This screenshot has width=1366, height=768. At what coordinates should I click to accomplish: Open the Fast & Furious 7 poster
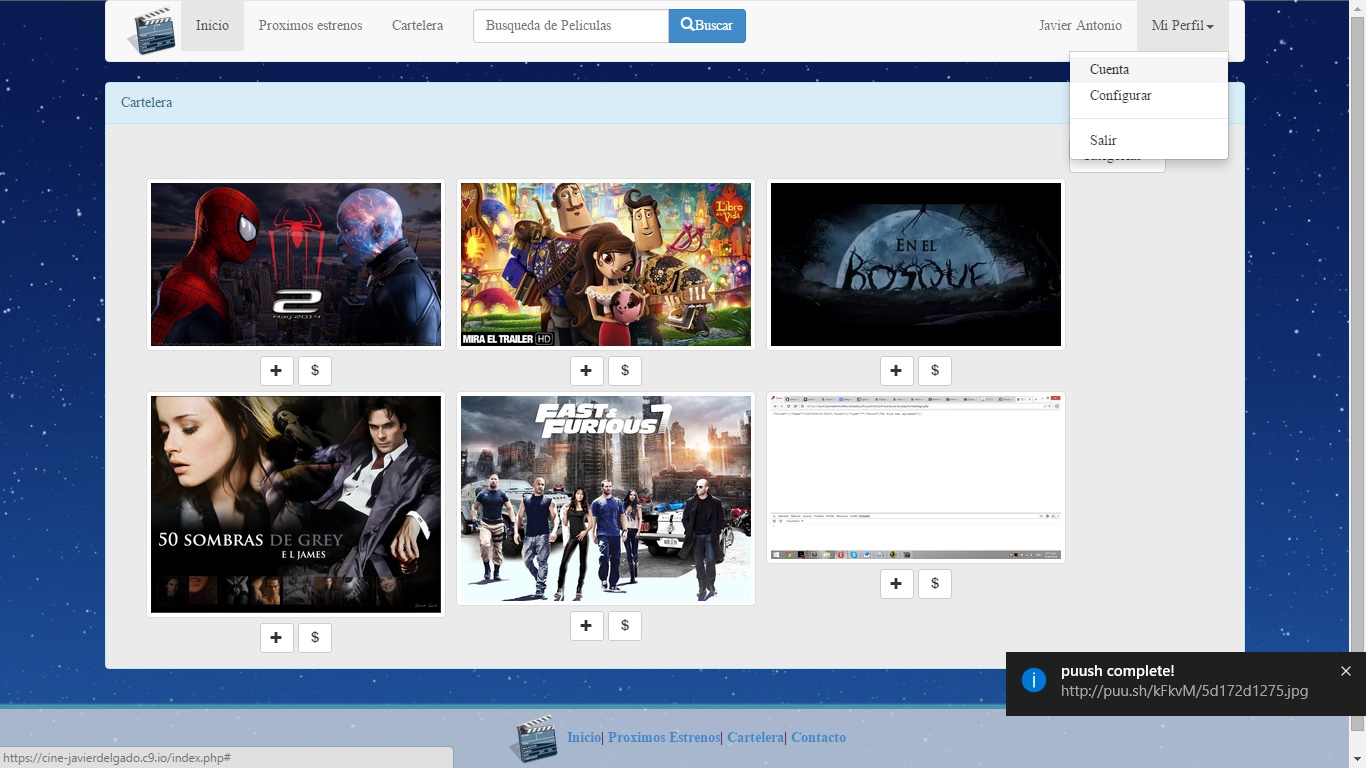(606, 499)
